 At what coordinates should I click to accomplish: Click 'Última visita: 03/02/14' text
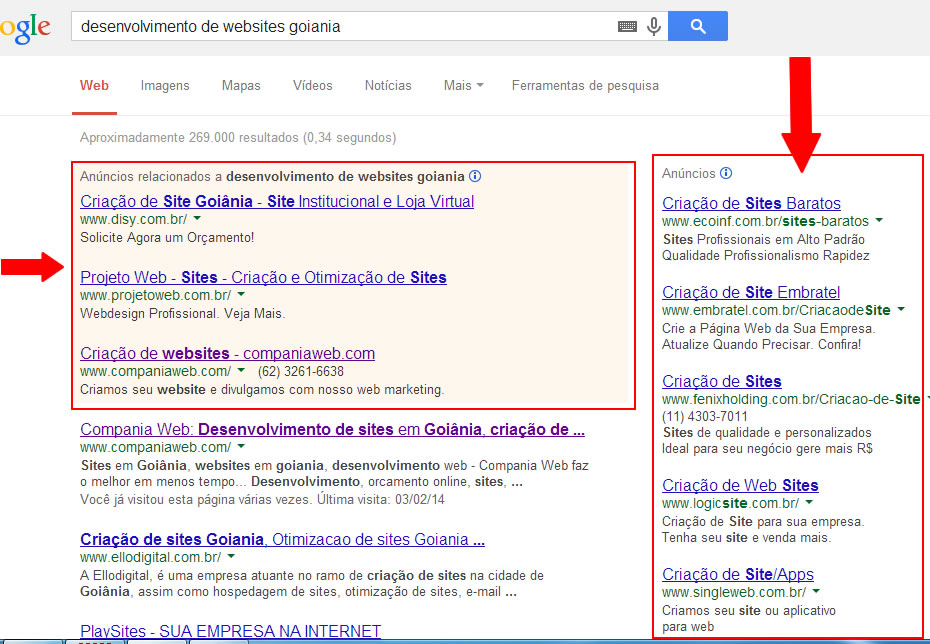(380, 500)
